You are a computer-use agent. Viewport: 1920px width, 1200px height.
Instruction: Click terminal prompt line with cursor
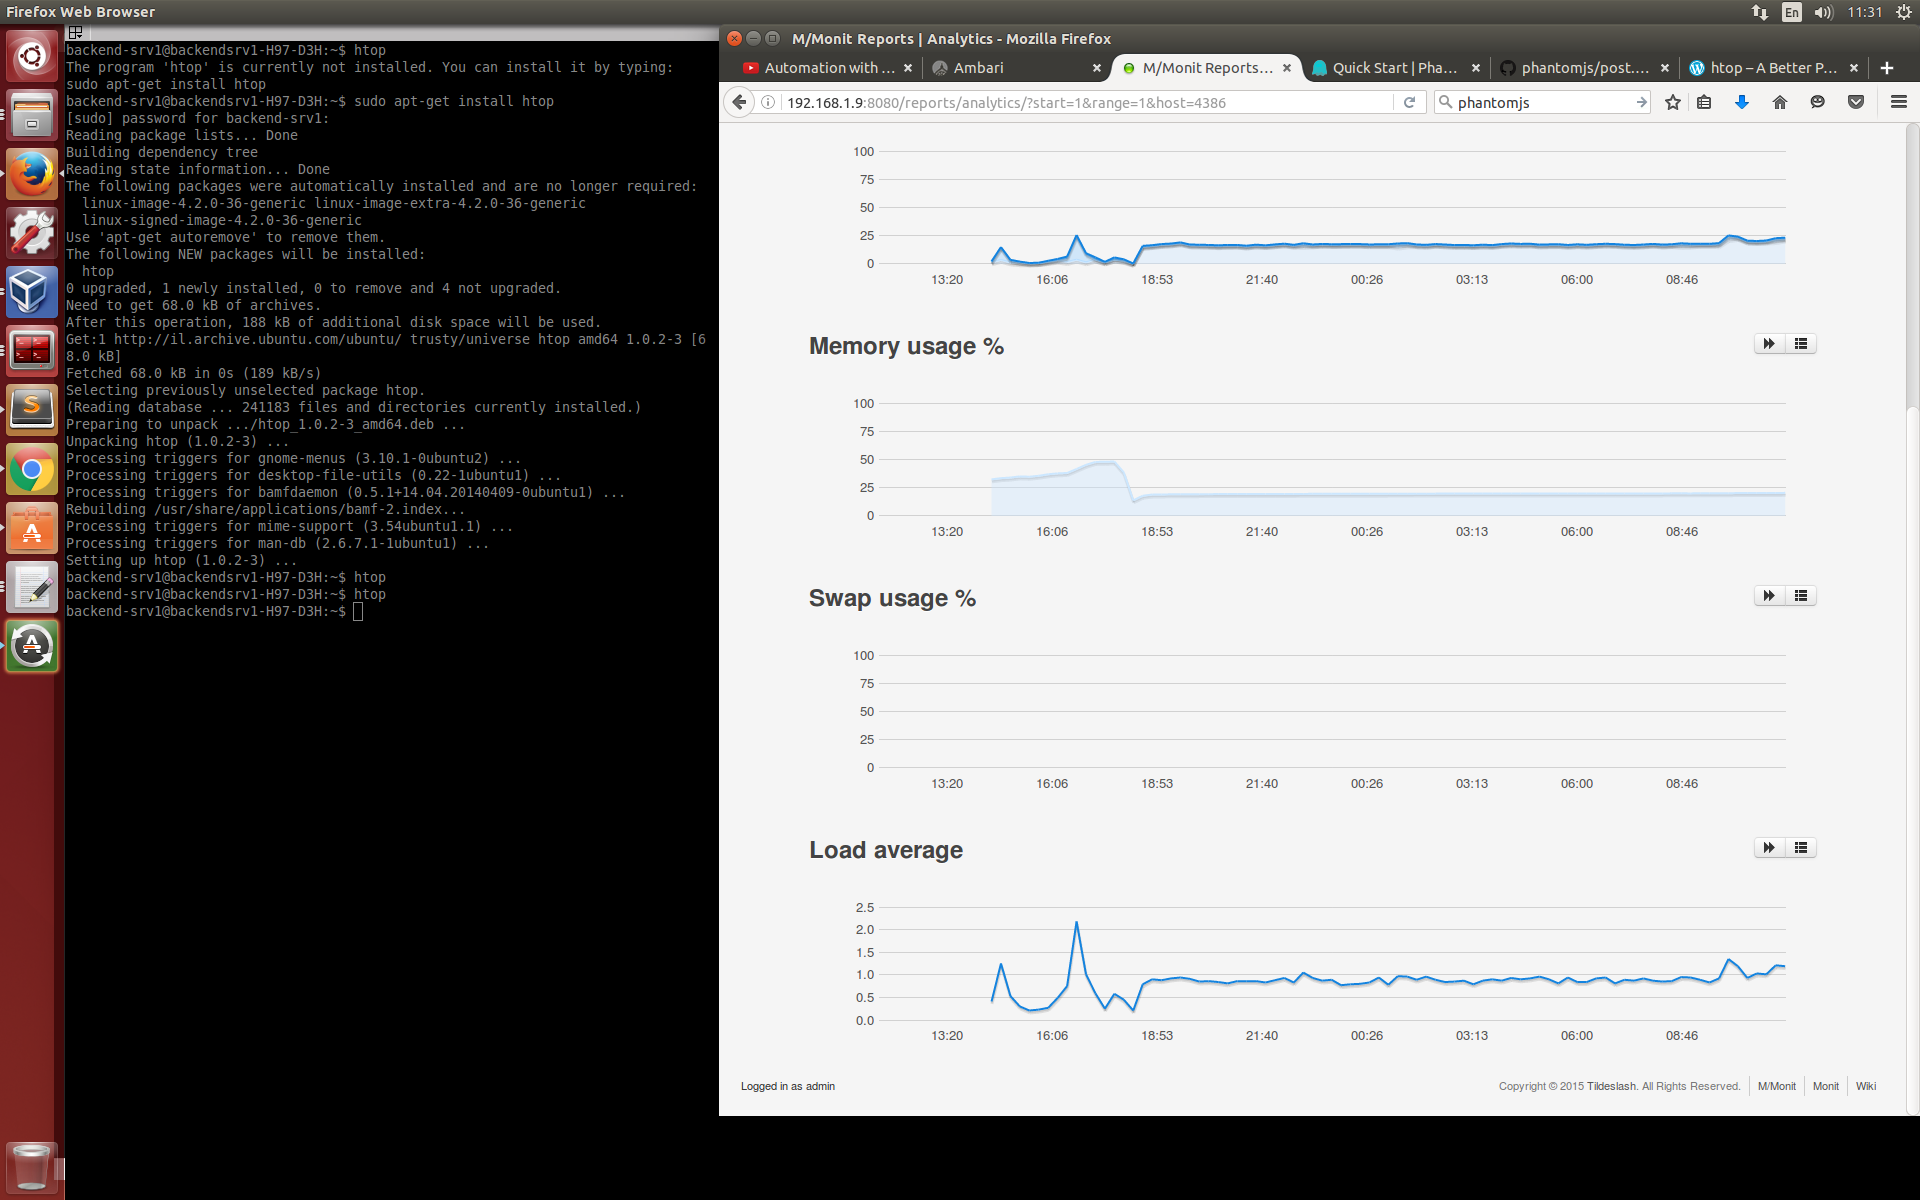[214, 611]
